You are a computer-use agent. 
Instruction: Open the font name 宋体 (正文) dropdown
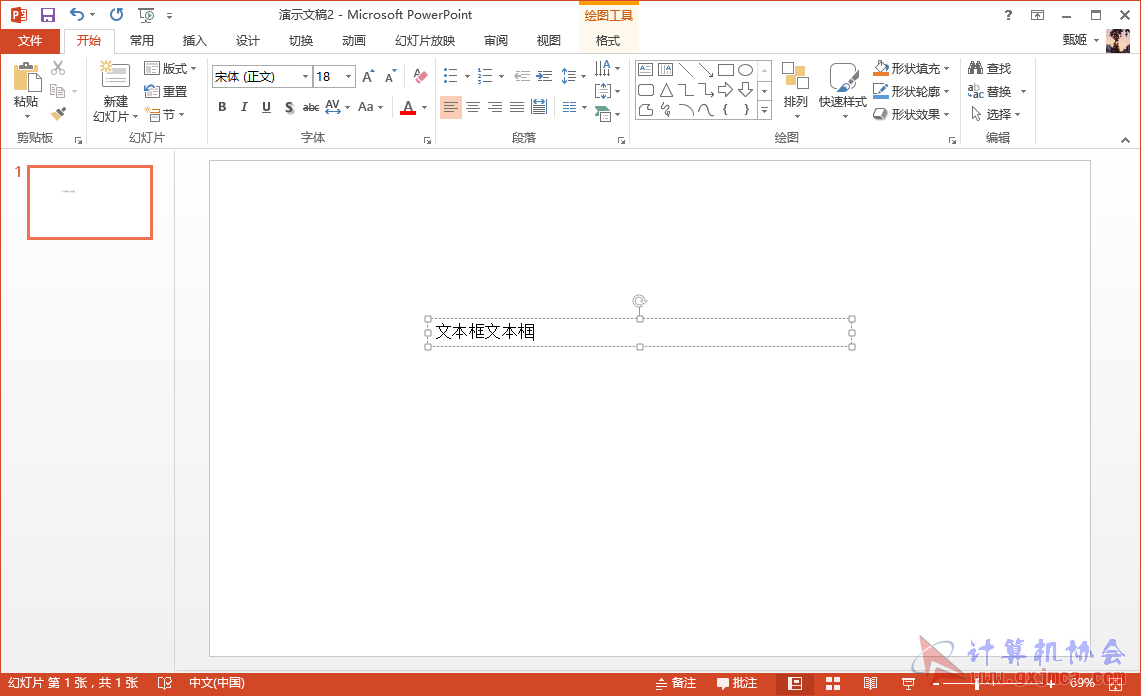point(306,76)
